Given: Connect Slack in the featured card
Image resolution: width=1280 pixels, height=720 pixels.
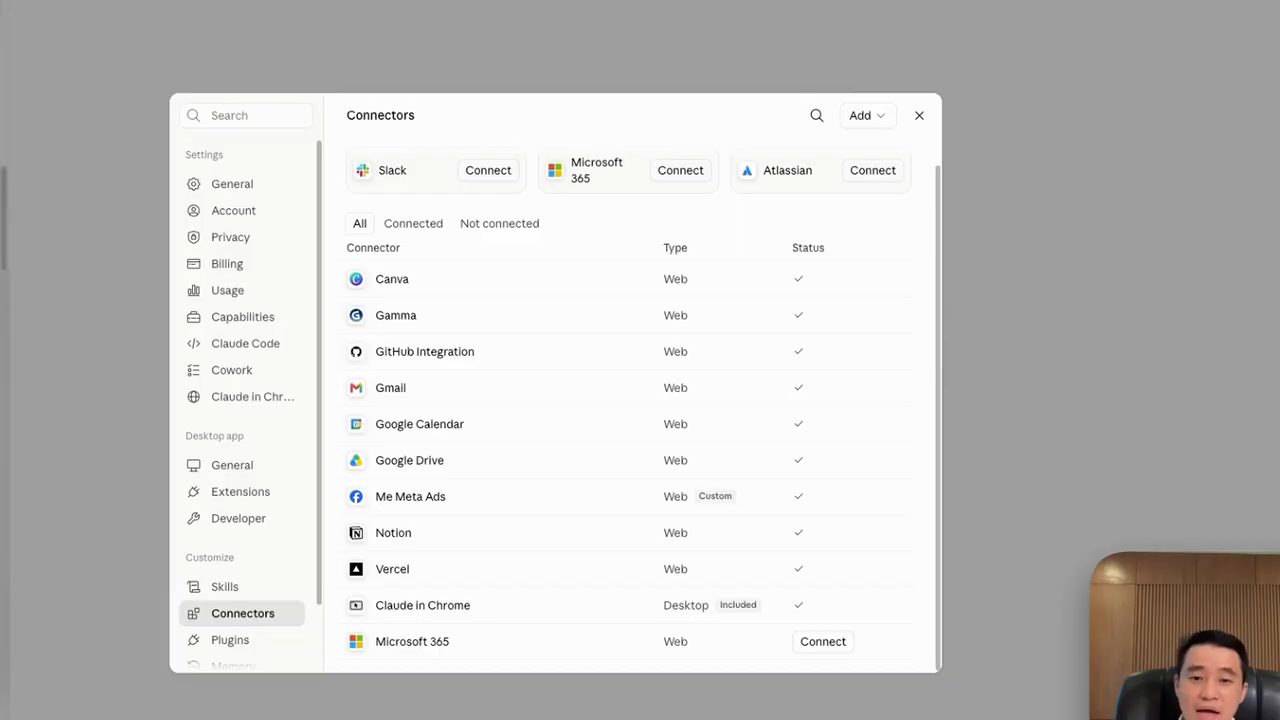Looking at the screenshot, I should pyautogui.click(x=488, y=170).
